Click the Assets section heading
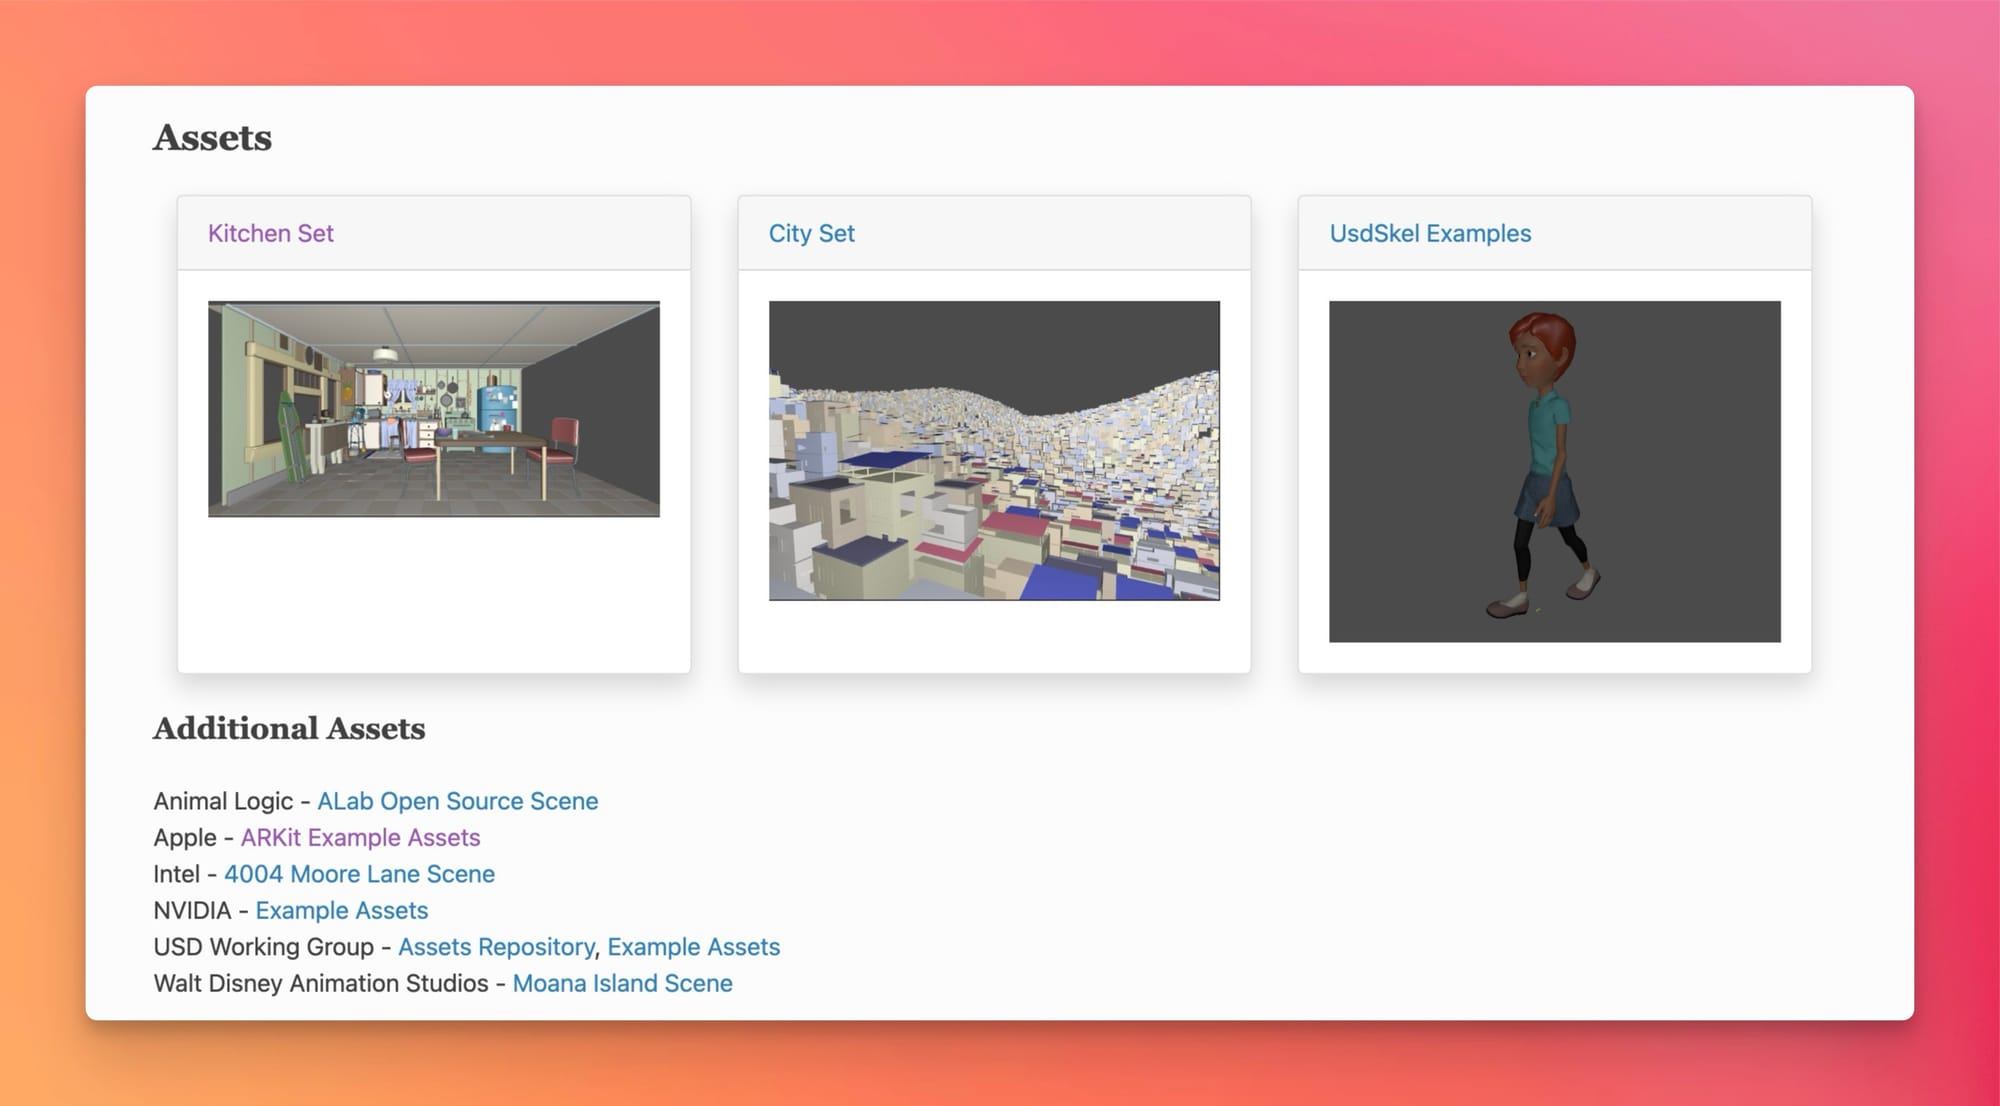2000x1106 pixels. (x=212, y=138)
